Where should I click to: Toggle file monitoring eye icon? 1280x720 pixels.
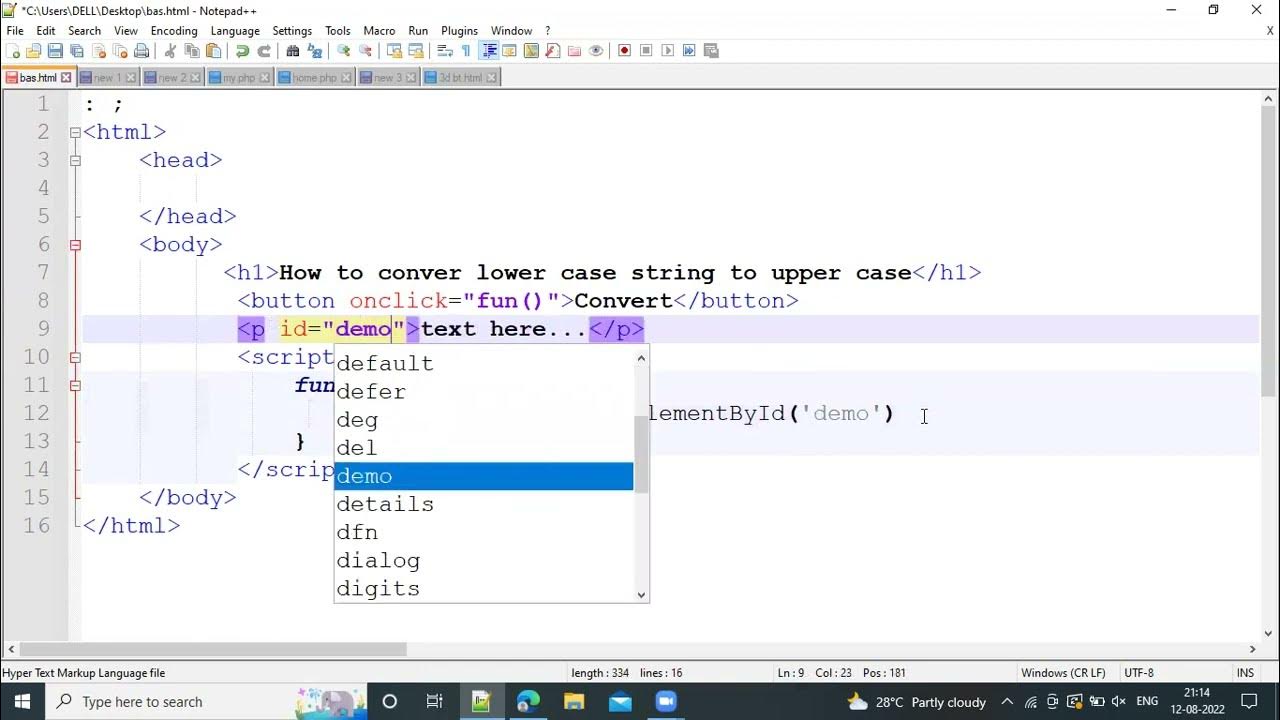[596, 50]
